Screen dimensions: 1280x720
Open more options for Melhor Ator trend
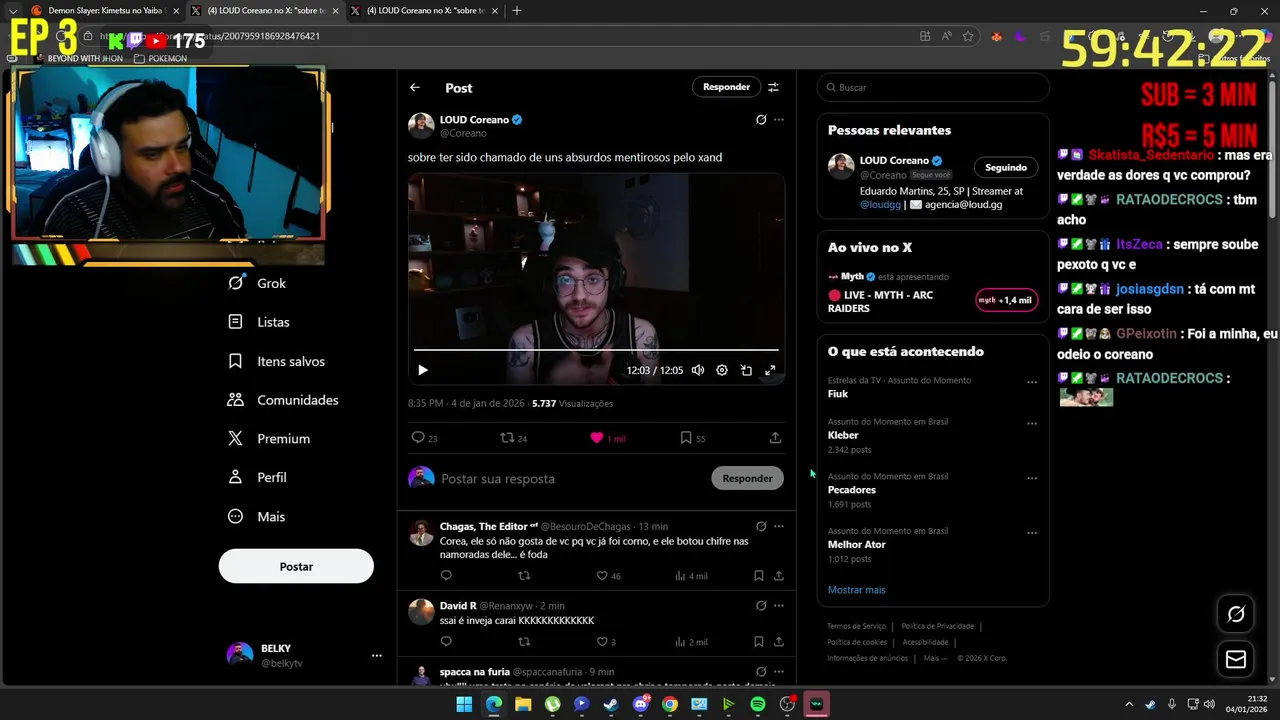point(1032,533)
